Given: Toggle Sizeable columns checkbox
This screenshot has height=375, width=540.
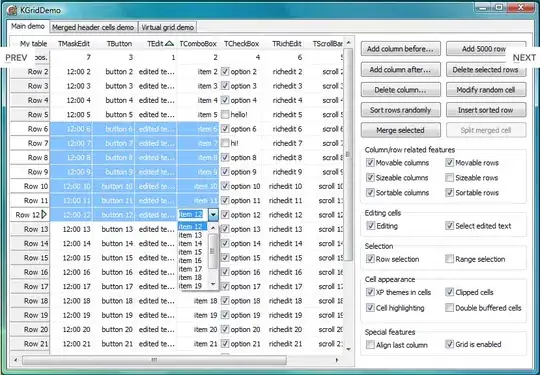Looking at the screenshot, I should [370, 178].
